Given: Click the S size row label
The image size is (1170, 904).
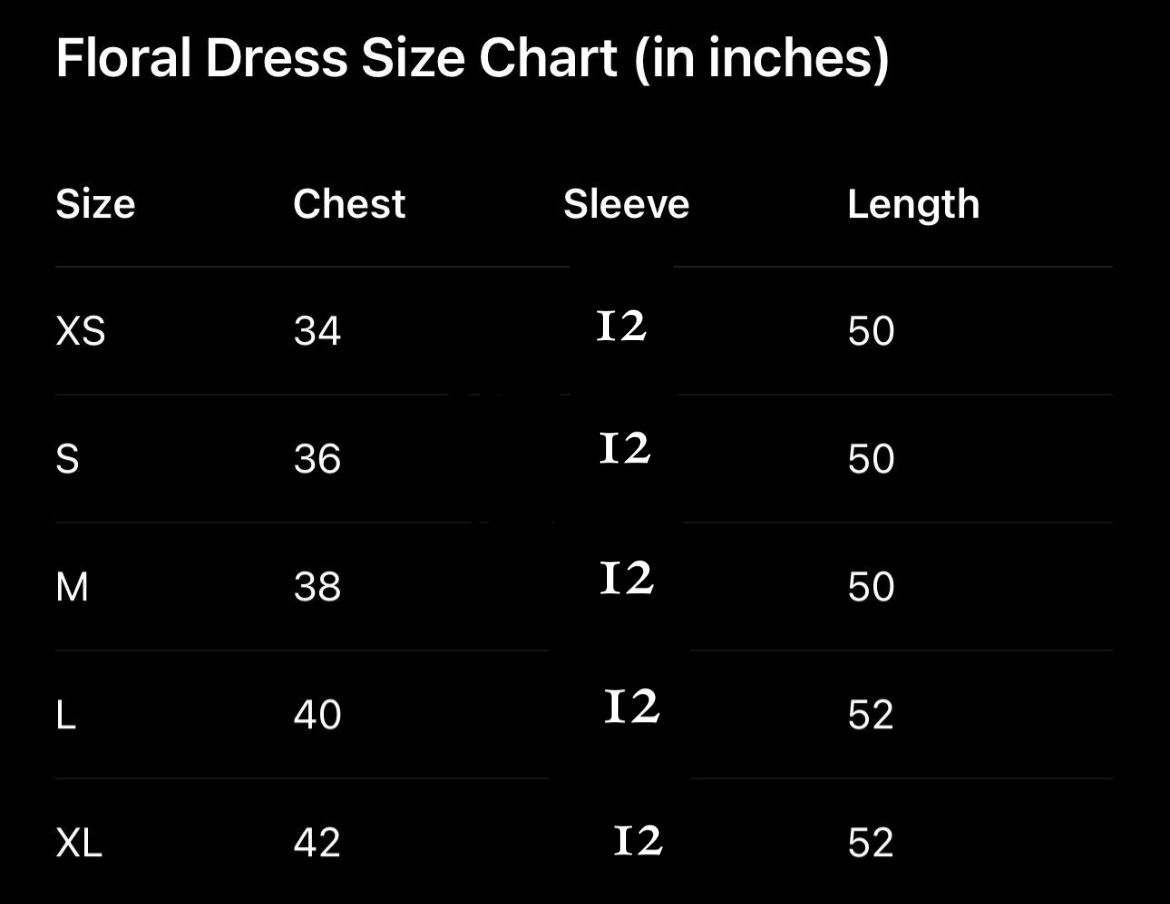Looking at the screenshot, I should point(68,459).
